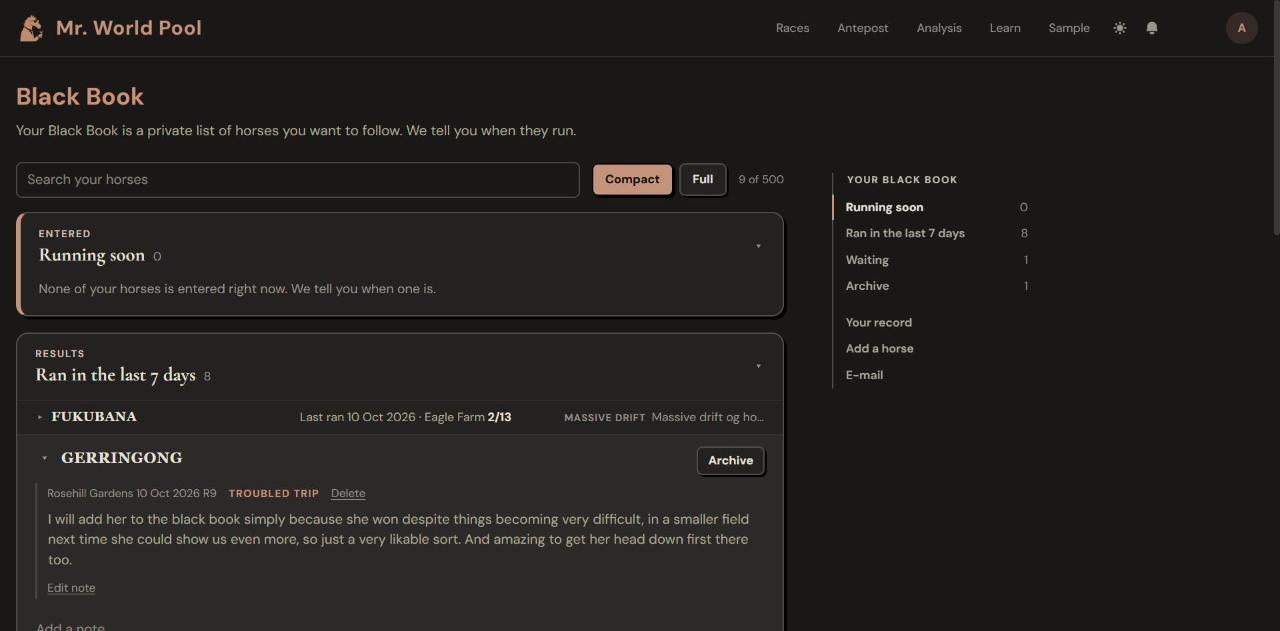This screenshot has height=631, width=1280.
Task: Open Add a horse link
Action: point(880,349)
